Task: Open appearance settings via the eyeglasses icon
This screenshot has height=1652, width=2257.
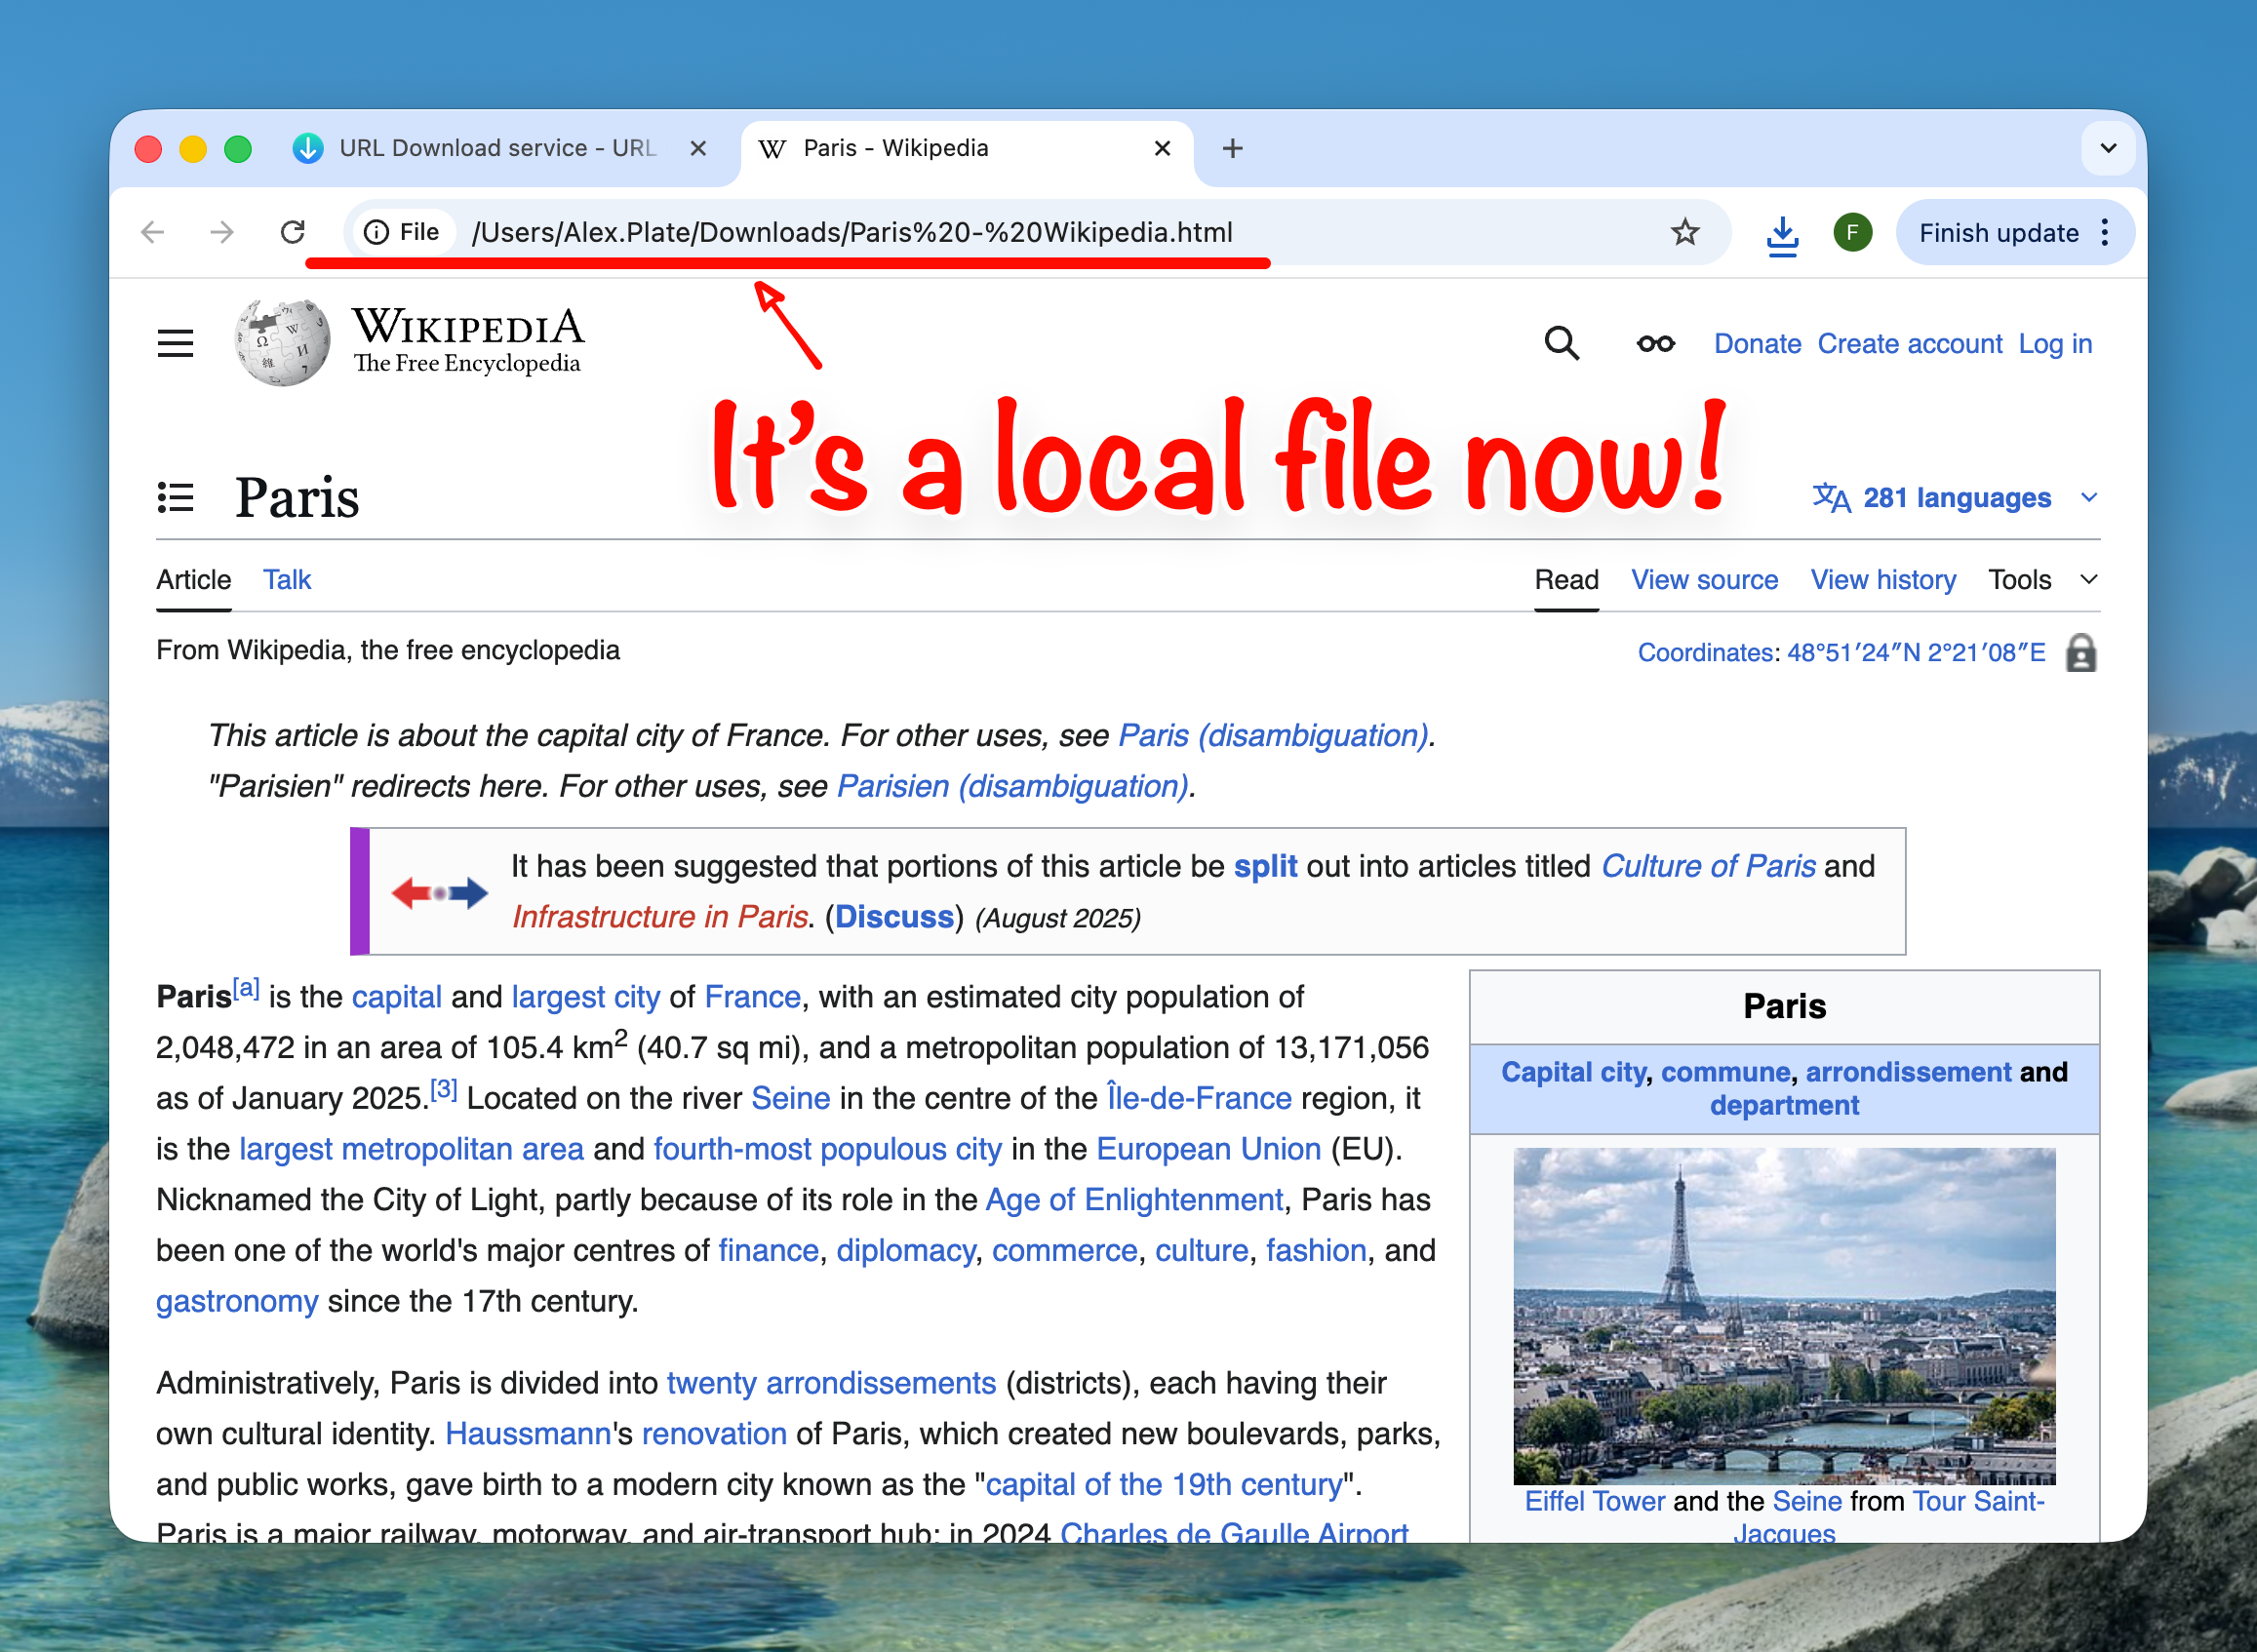Action: [x=1654, y=343]
